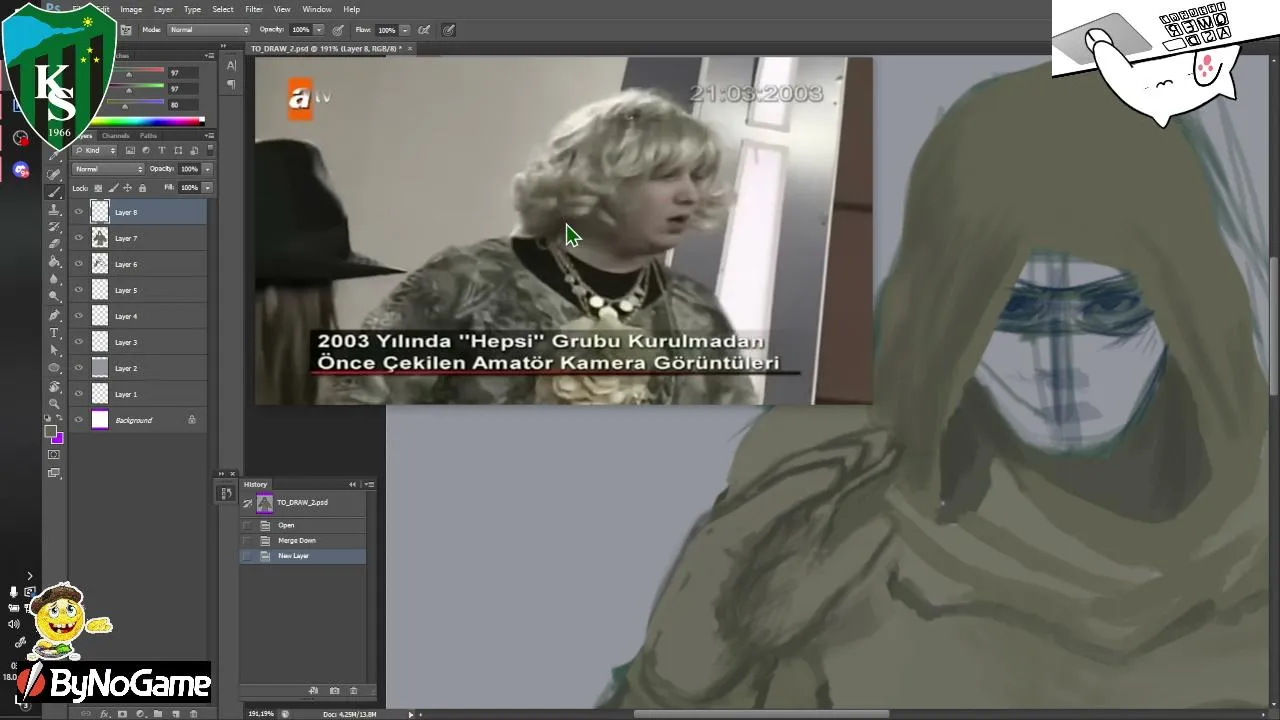Hide Layer 2 visibility
This screenshot has height=720, width=1280.
pyautogui.click(x=79, y=368)
